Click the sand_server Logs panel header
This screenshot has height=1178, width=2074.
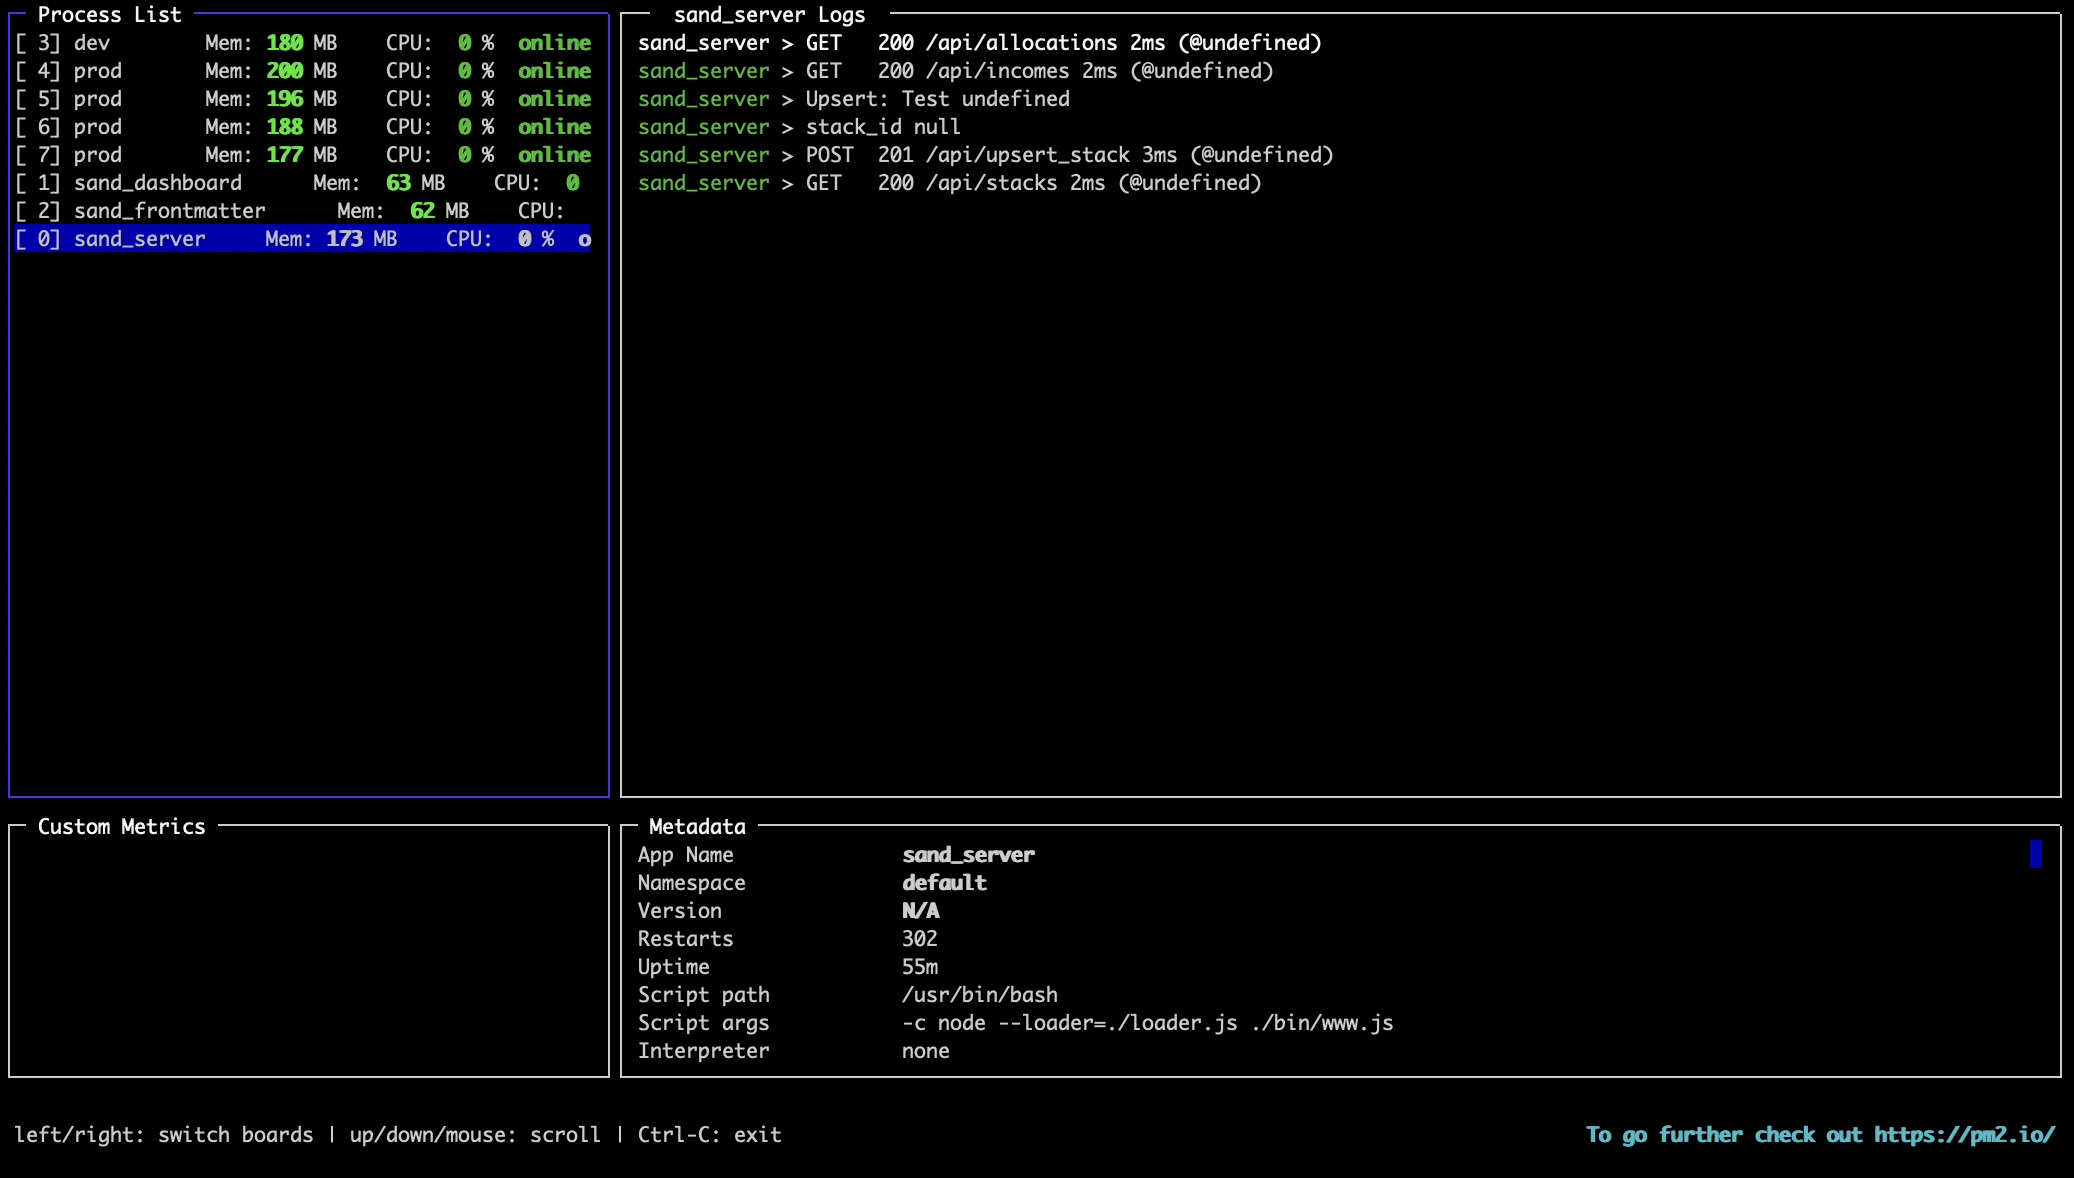[770, 15]
